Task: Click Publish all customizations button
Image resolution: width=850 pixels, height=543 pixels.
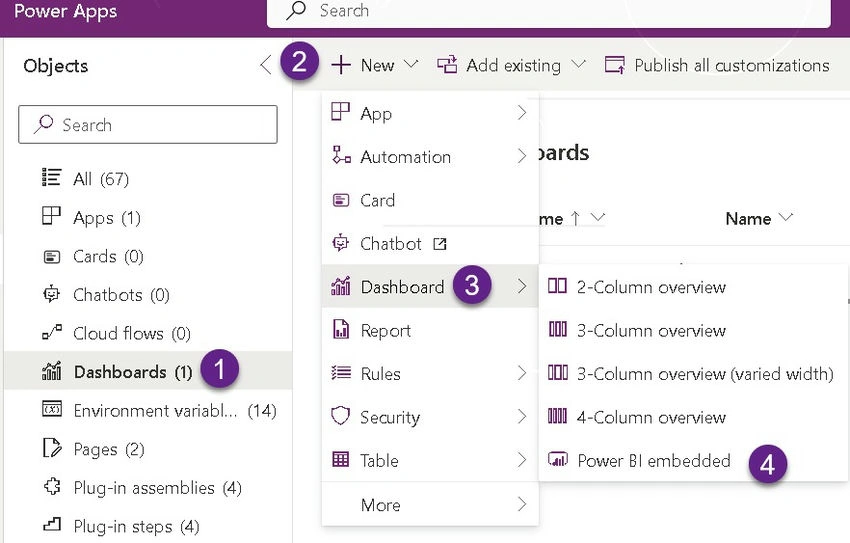Action: (x=717, y=65)
